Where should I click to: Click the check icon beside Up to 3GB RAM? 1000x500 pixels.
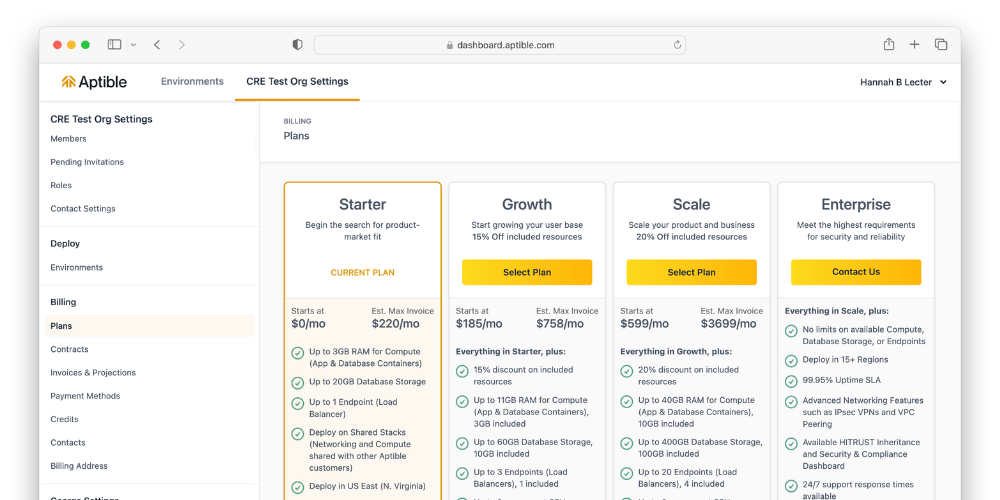pyautogui.click(x=297, y=353)
